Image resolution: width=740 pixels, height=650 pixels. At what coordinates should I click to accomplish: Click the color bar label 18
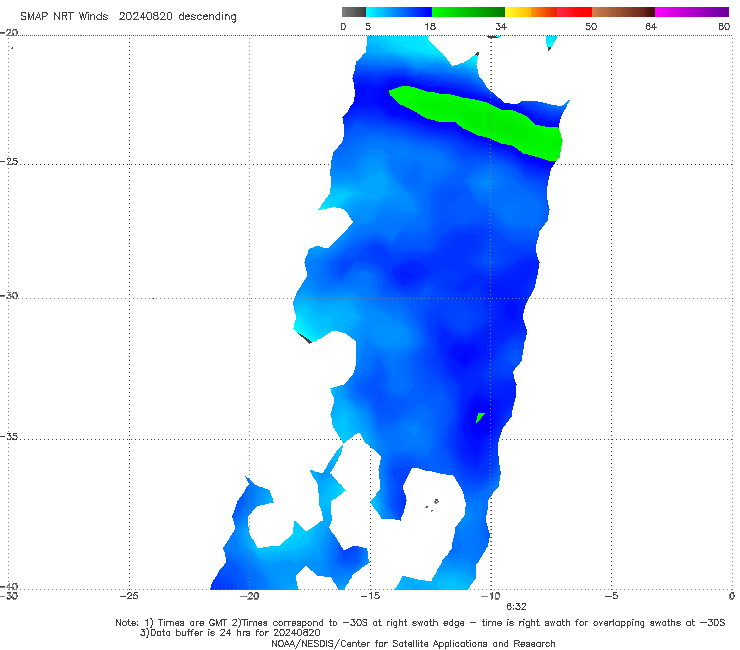click(x=430, y=26)
